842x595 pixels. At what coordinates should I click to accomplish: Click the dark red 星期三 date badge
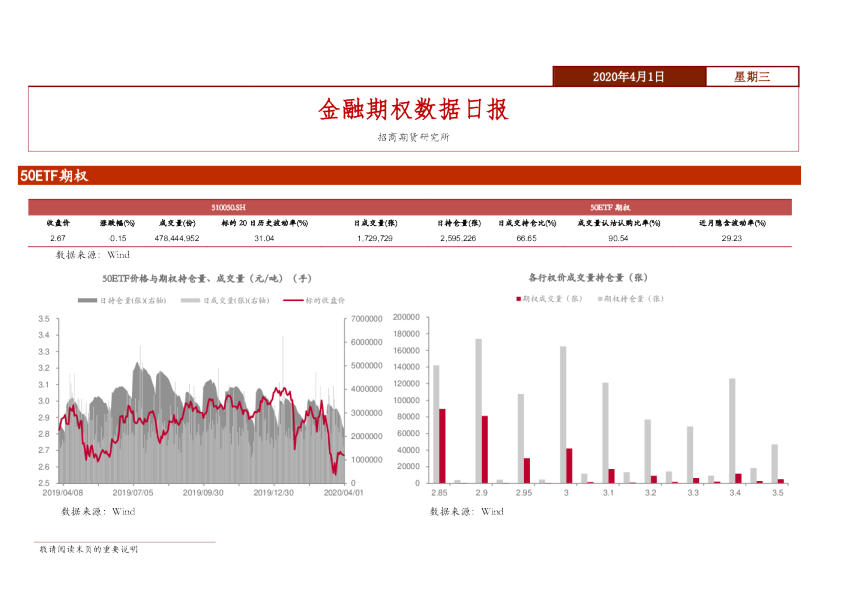tap(752, 75)
